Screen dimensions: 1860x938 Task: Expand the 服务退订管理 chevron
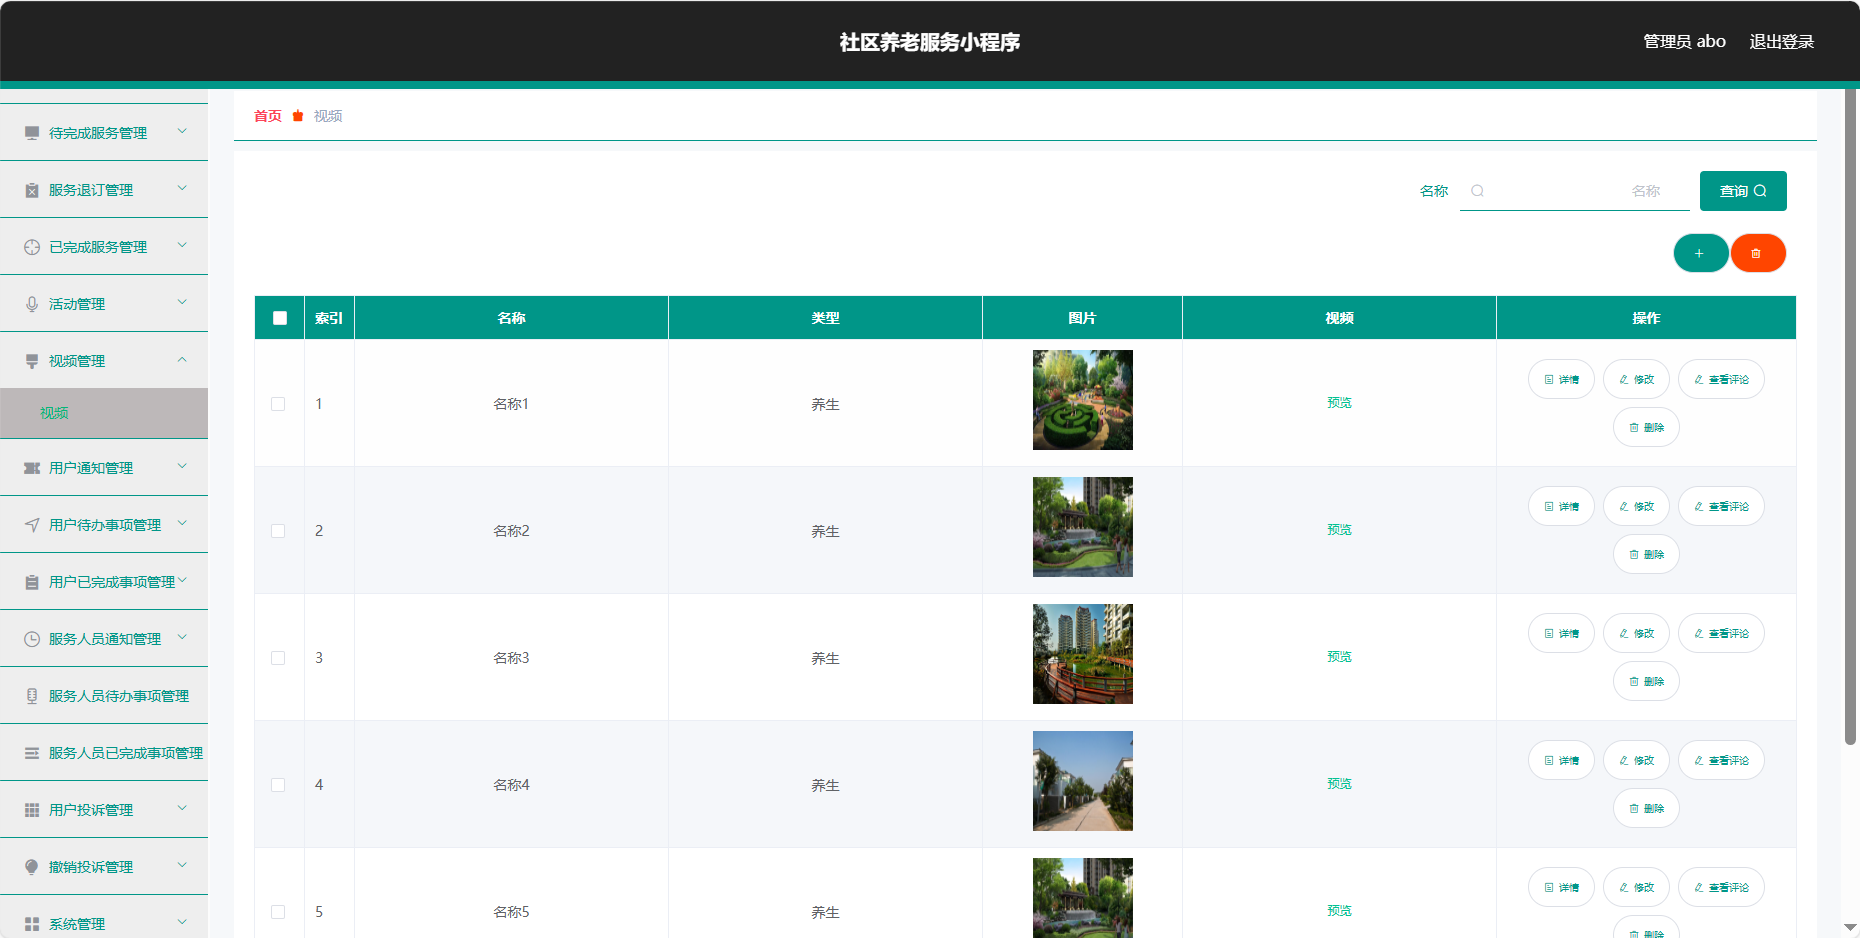point(182,188)
